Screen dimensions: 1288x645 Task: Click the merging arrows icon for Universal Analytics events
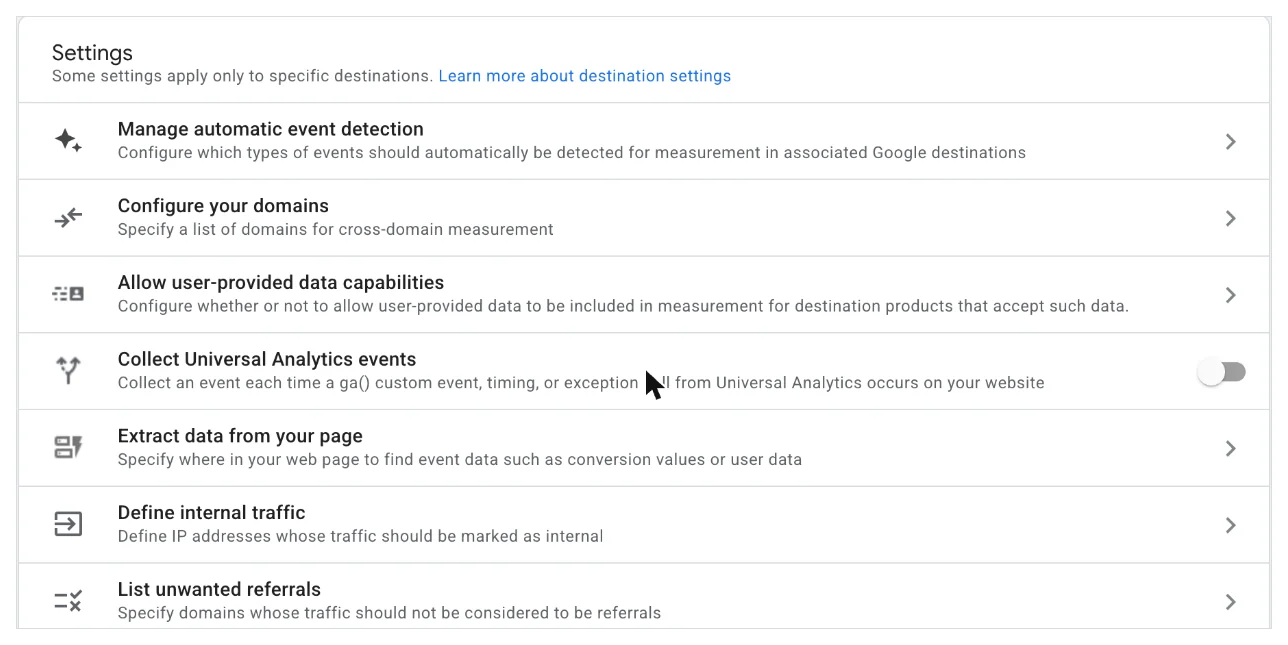pos(68,371)
